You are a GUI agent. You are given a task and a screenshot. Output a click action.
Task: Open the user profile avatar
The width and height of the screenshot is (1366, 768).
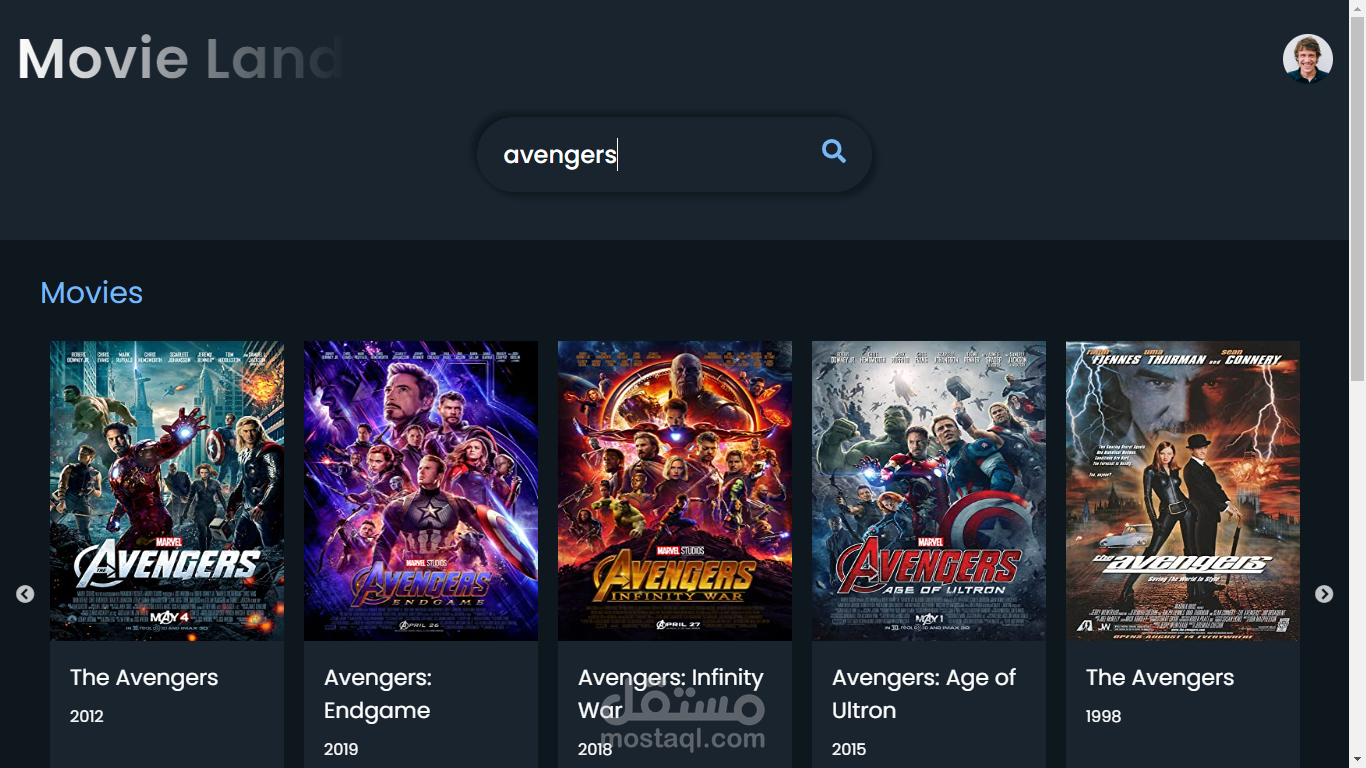coord(1308,59)
